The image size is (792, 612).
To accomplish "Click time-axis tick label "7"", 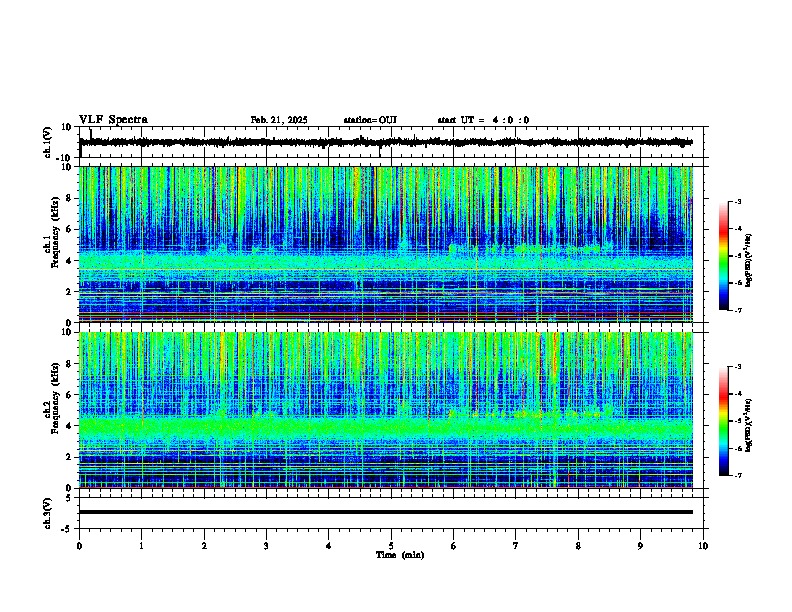I will click(x=516, y=546).
